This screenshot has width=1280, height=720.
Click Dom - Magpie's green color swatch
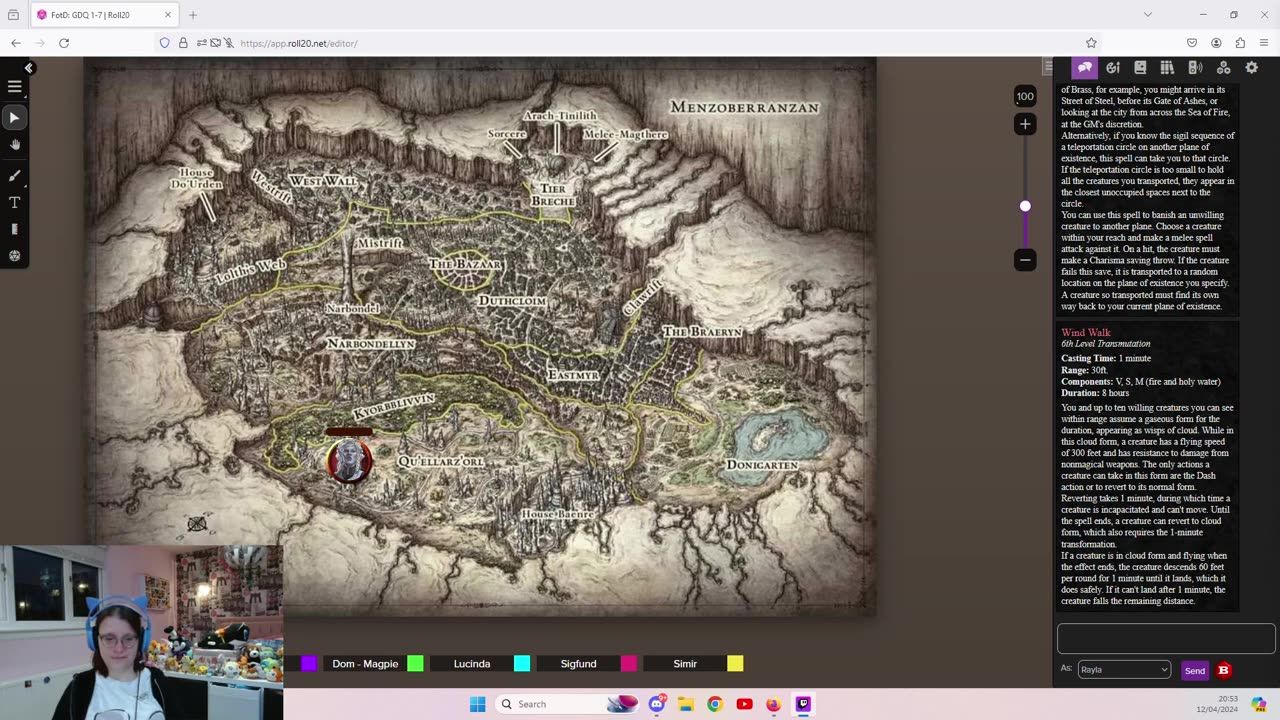click(x=415, y=664)
